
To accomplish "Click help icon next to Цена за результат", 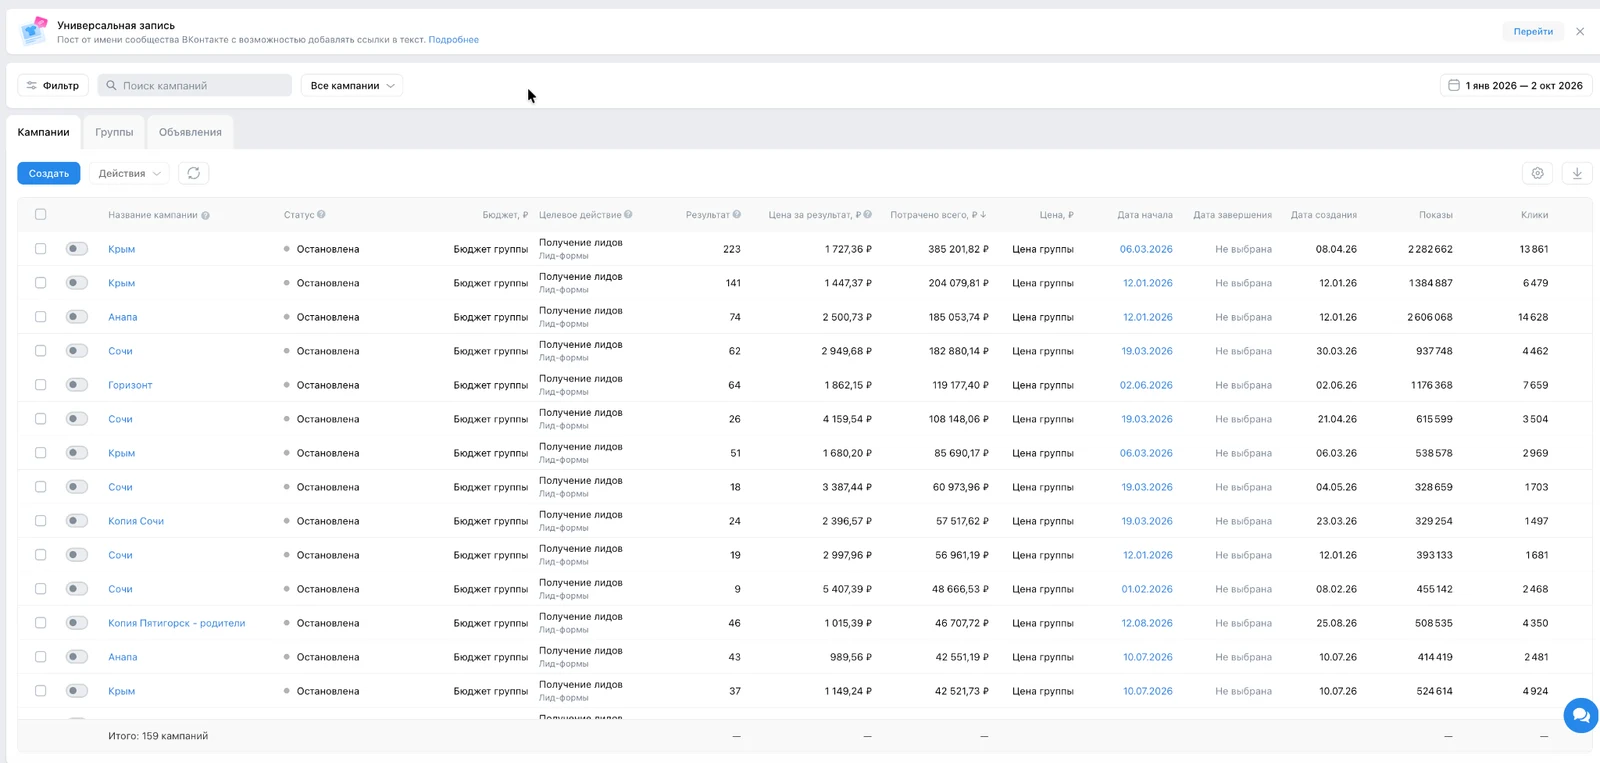I will point(868,214).
